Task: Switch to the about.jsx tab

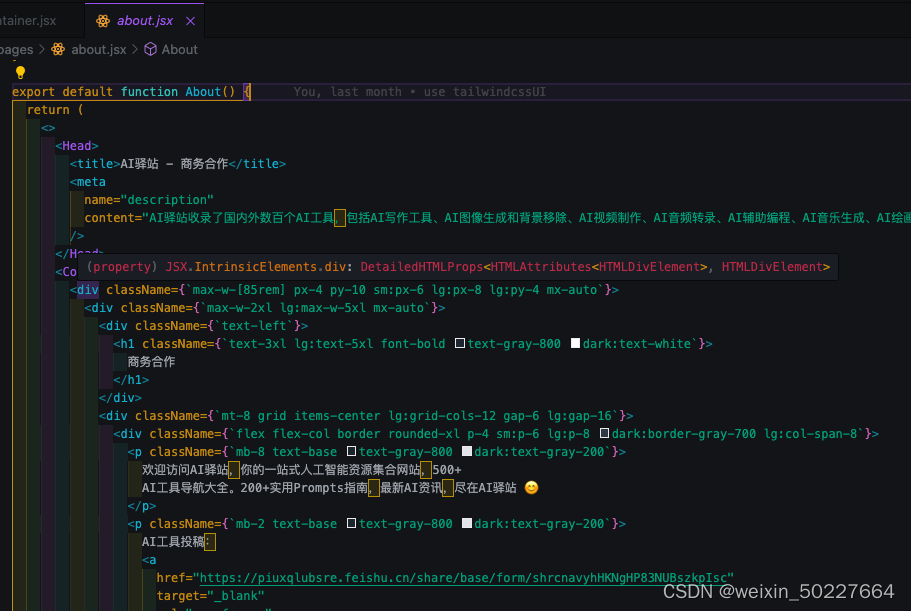Action: (x=144, y=21)
